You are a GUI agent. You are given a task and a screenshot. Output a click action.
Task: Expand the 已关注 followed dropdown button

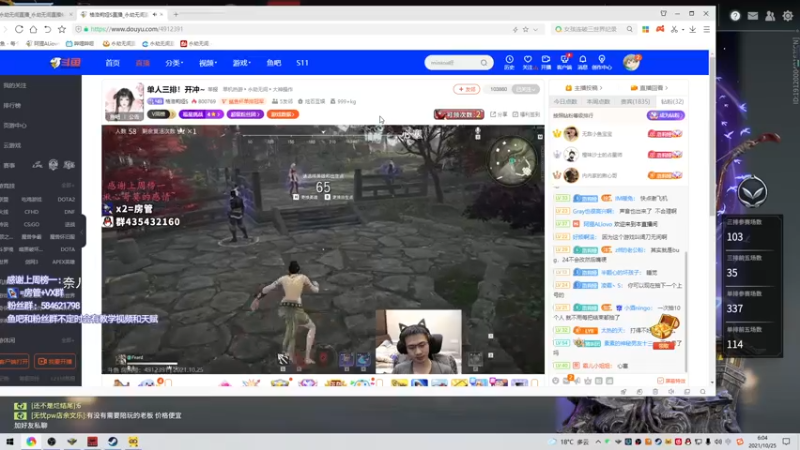[525, 89]
